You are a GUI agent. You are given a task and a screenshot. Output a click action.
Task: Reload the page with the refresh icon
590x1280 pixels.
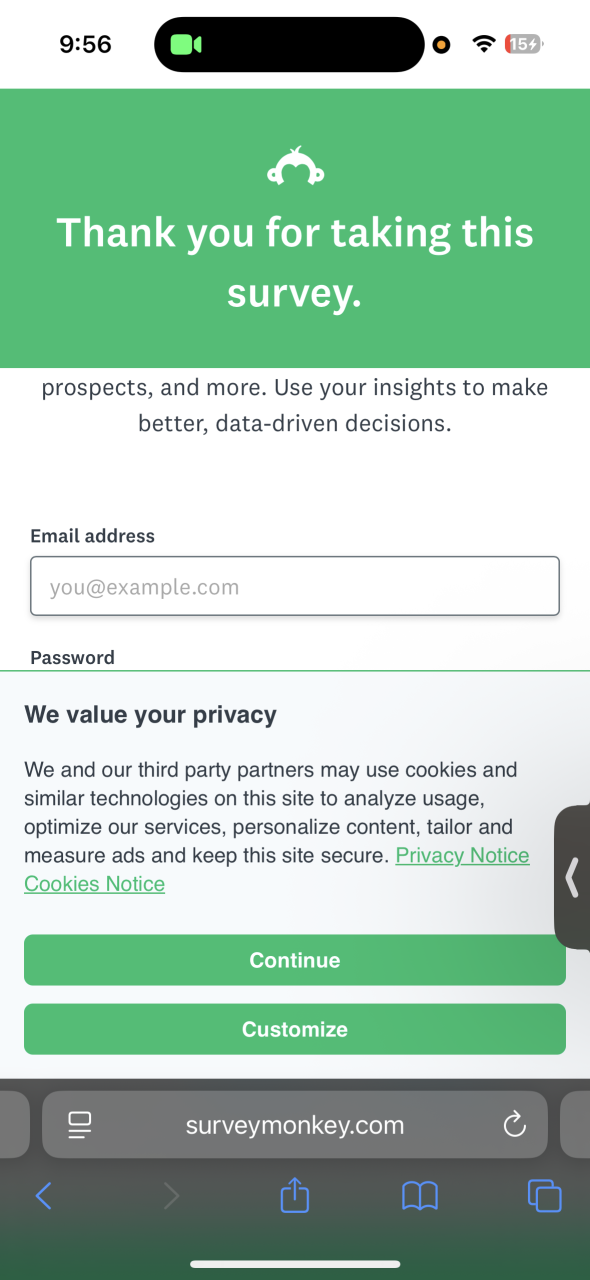pyautogui.click(x=514, y=1125)
